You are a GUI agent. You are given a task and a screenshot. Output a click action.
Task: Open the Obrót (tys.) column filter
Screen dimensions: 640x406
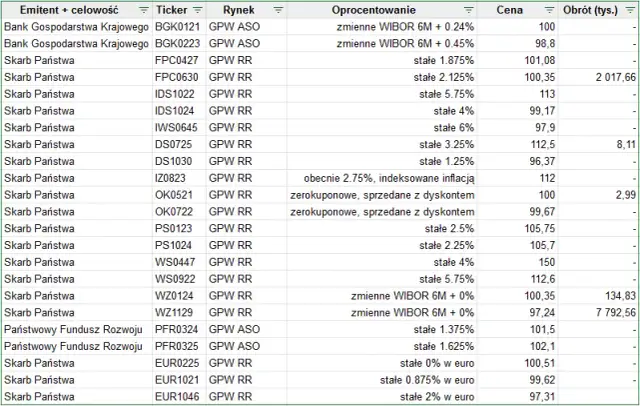coord(630,9)
